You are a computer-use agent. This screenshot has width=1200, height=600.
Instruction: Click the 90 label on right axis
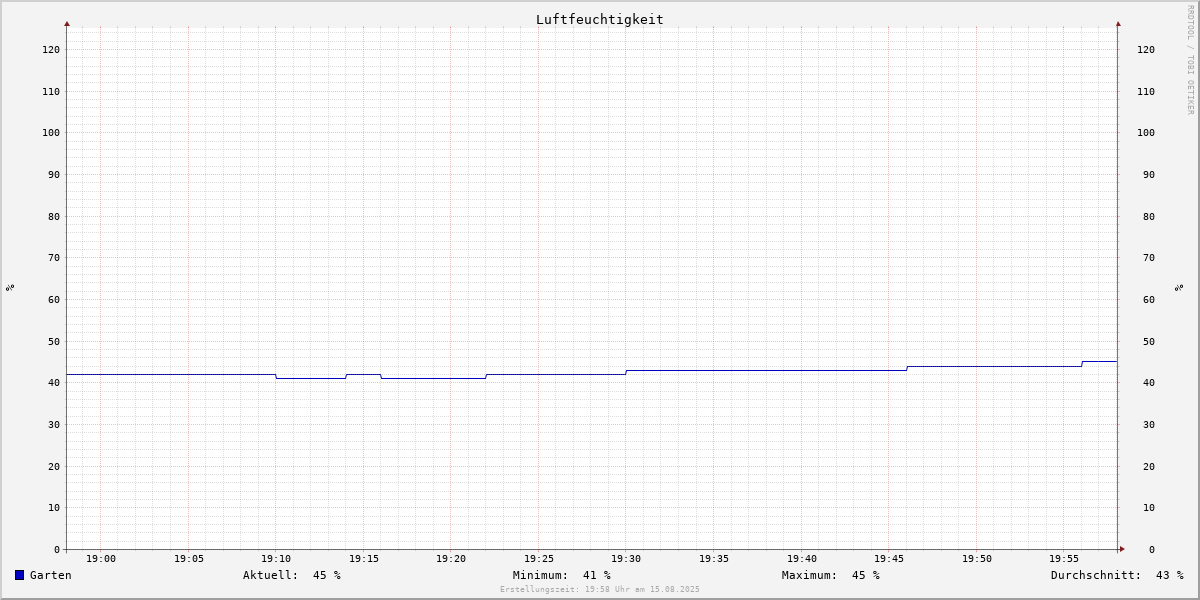pos(1149,174)
